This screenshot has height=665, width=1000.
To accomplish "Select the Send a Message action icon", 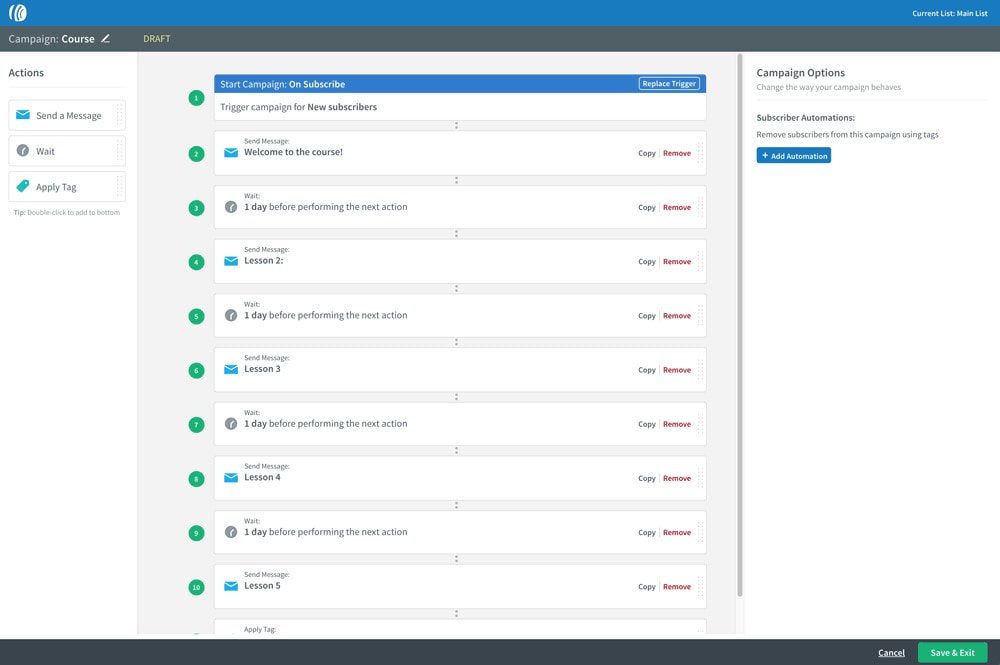I will pyautogui.click(x=23, y=114).
